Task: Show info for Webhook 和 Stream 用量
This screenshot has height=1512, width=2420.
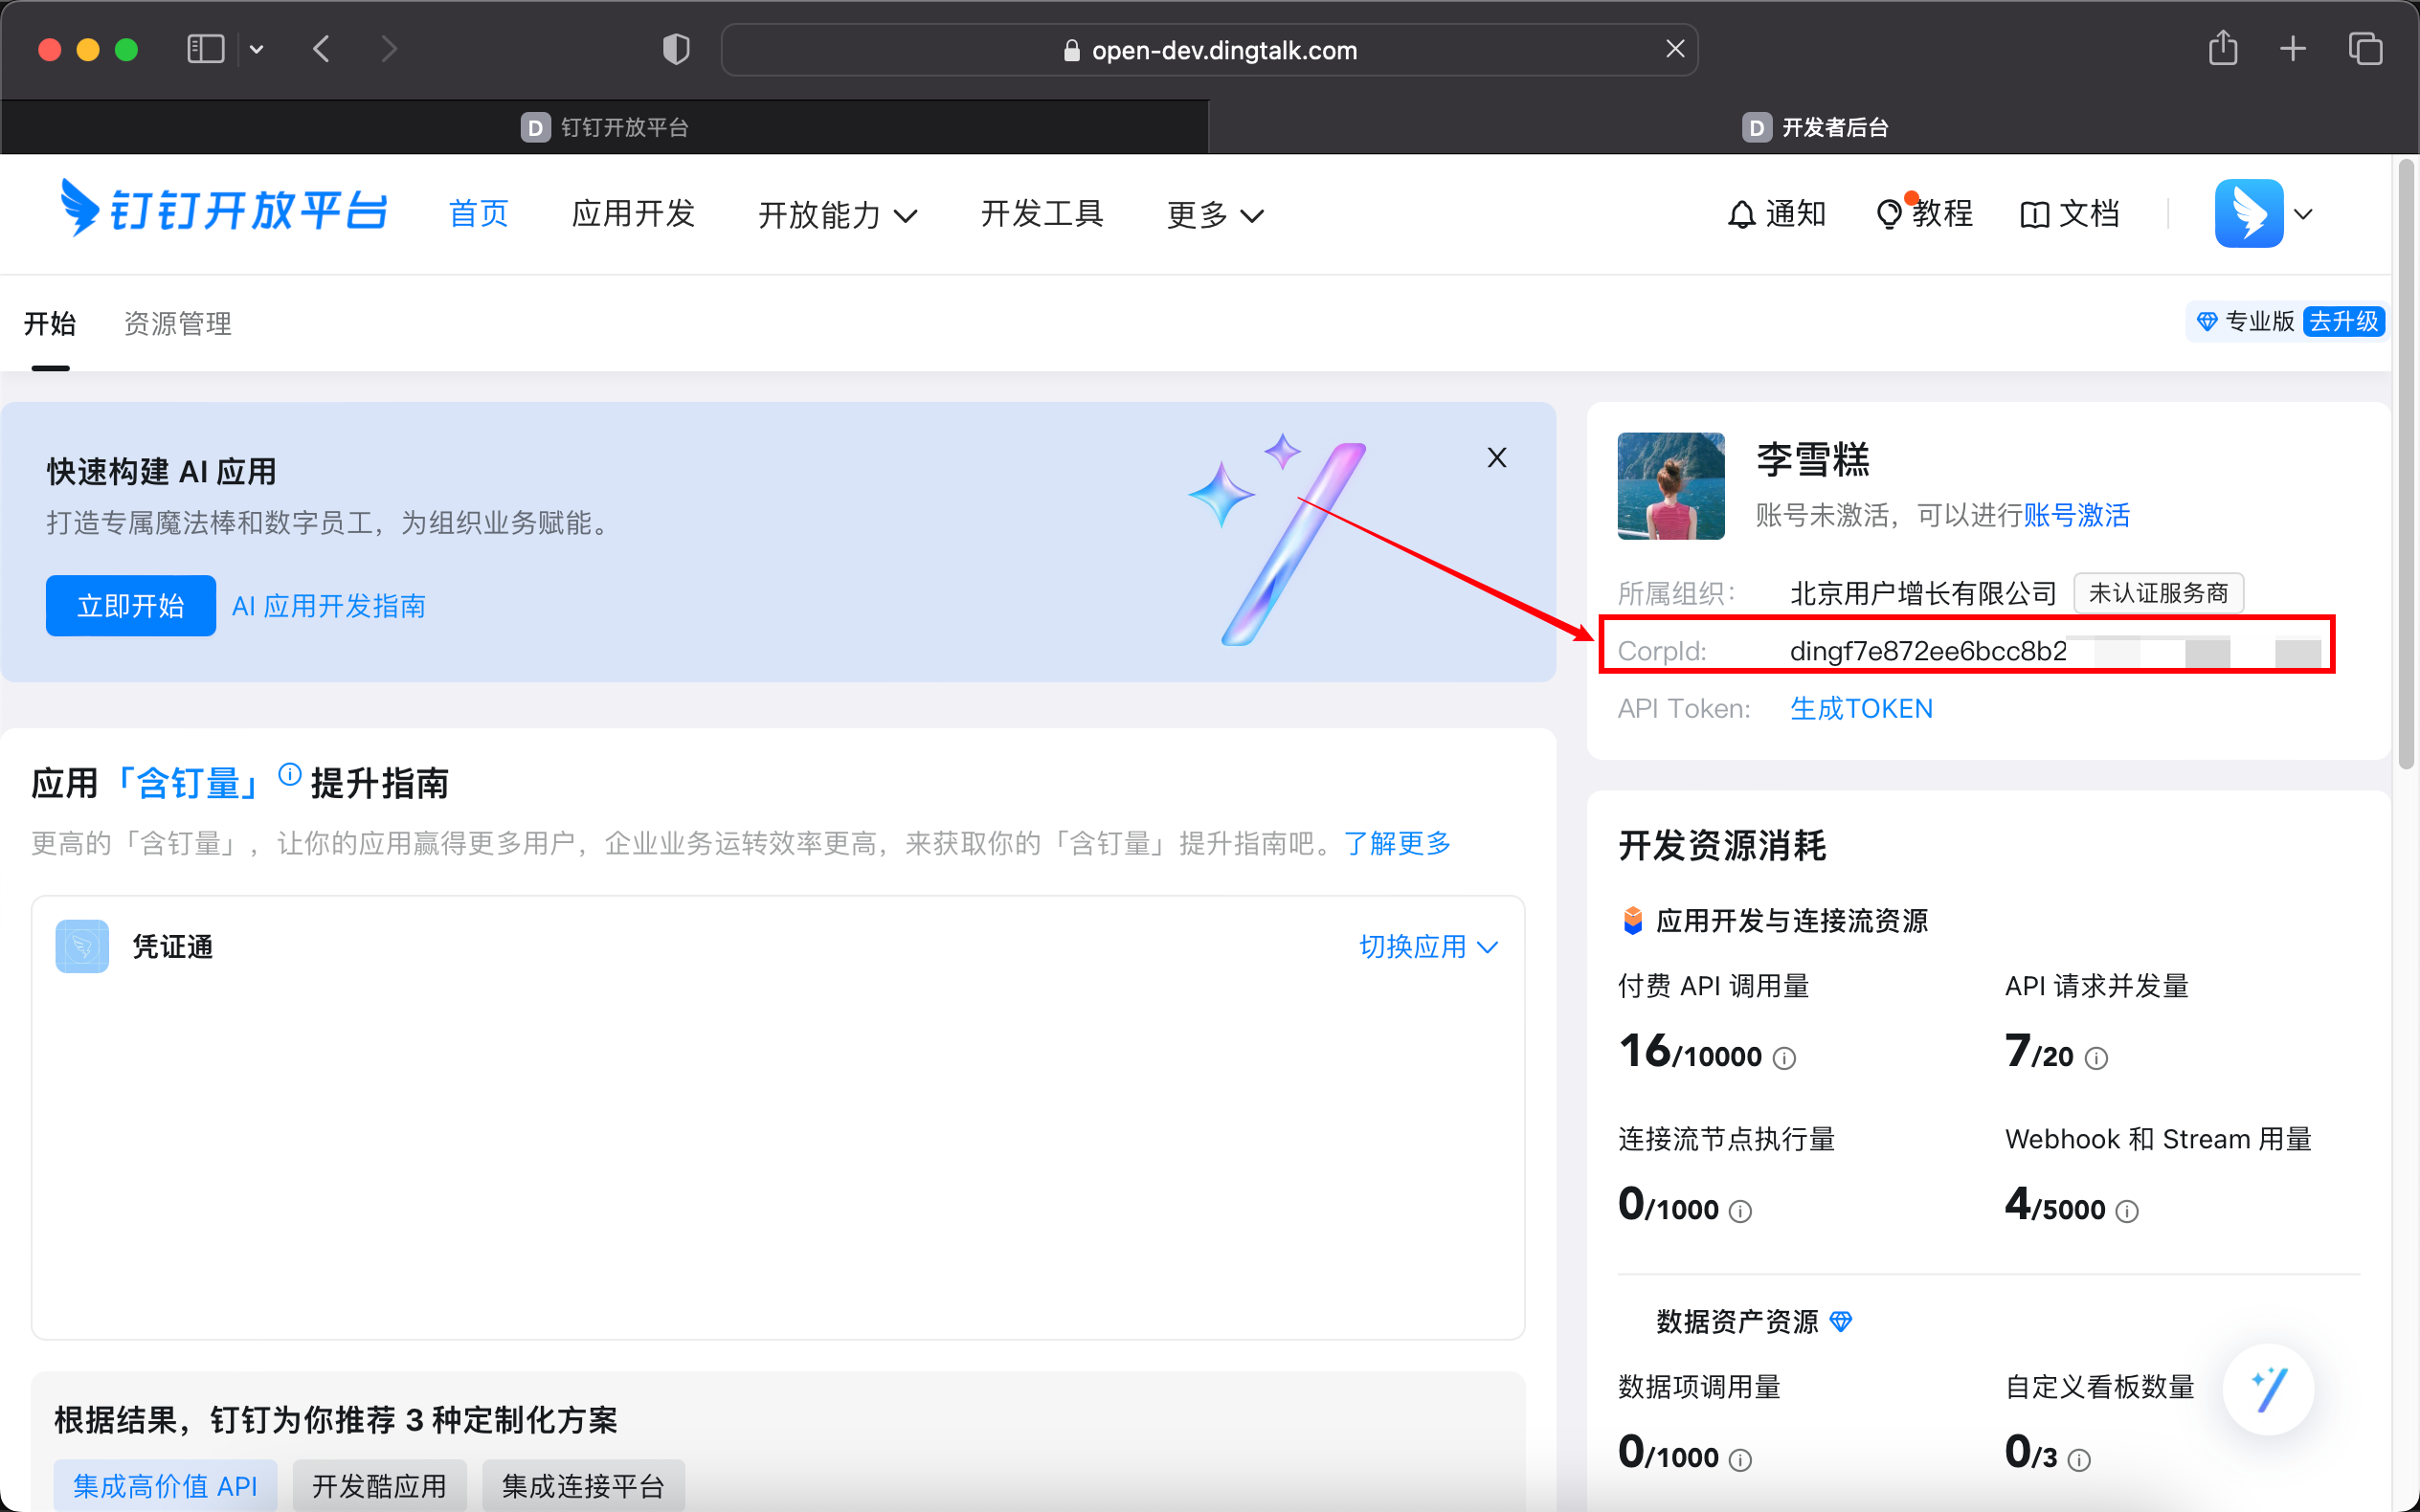Action: pyautogui.click(x=2127, y=1212)
